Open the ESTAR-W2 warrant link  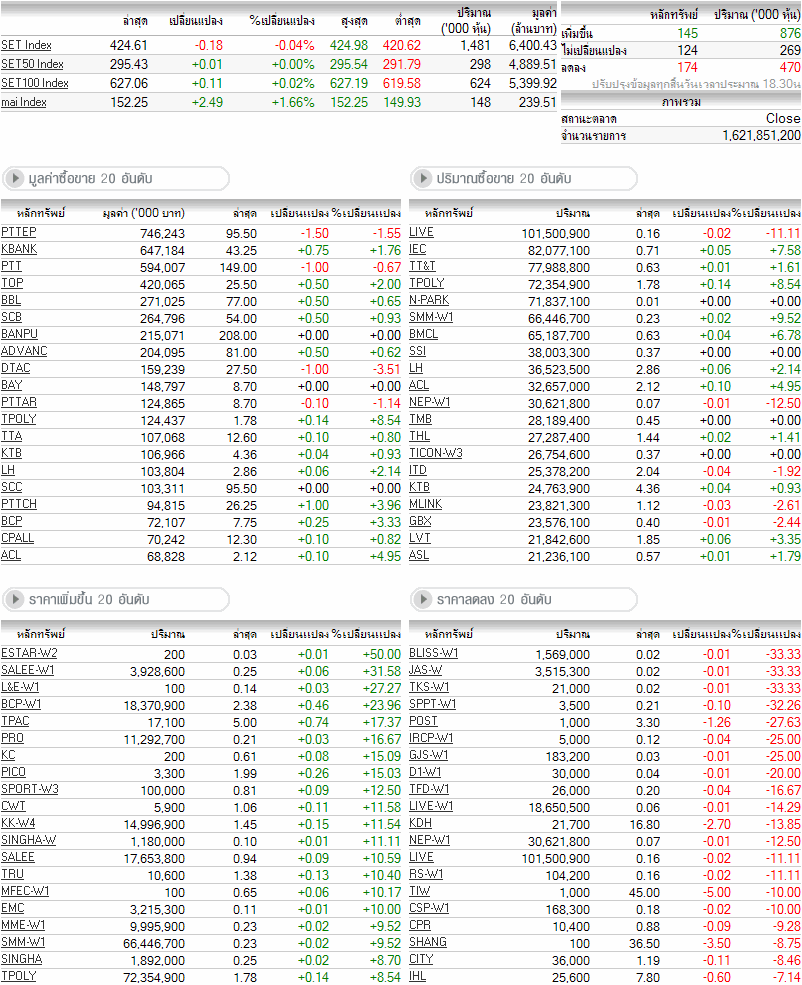tap(29, 653)
